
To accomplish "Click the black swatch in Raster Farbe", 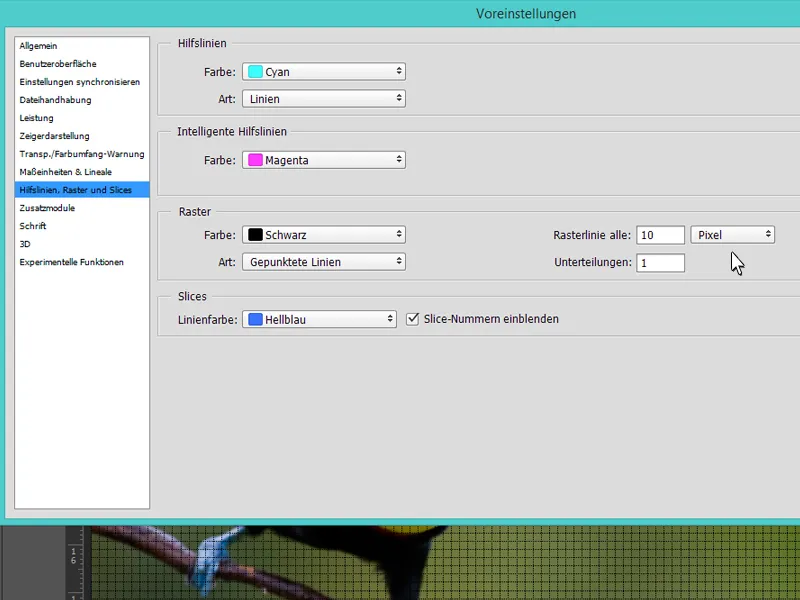I will tap(255, 235).
